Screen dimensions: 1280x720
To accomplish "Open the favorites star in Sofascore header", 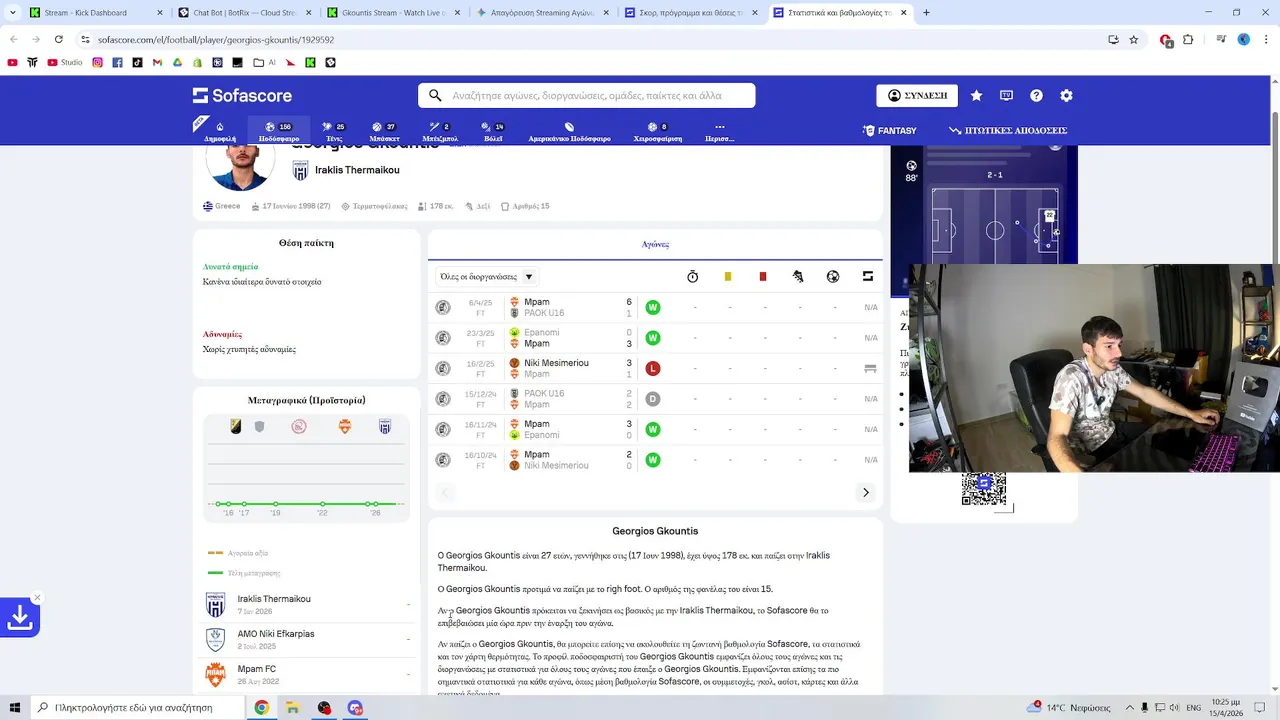I will (x=976, y=95).
